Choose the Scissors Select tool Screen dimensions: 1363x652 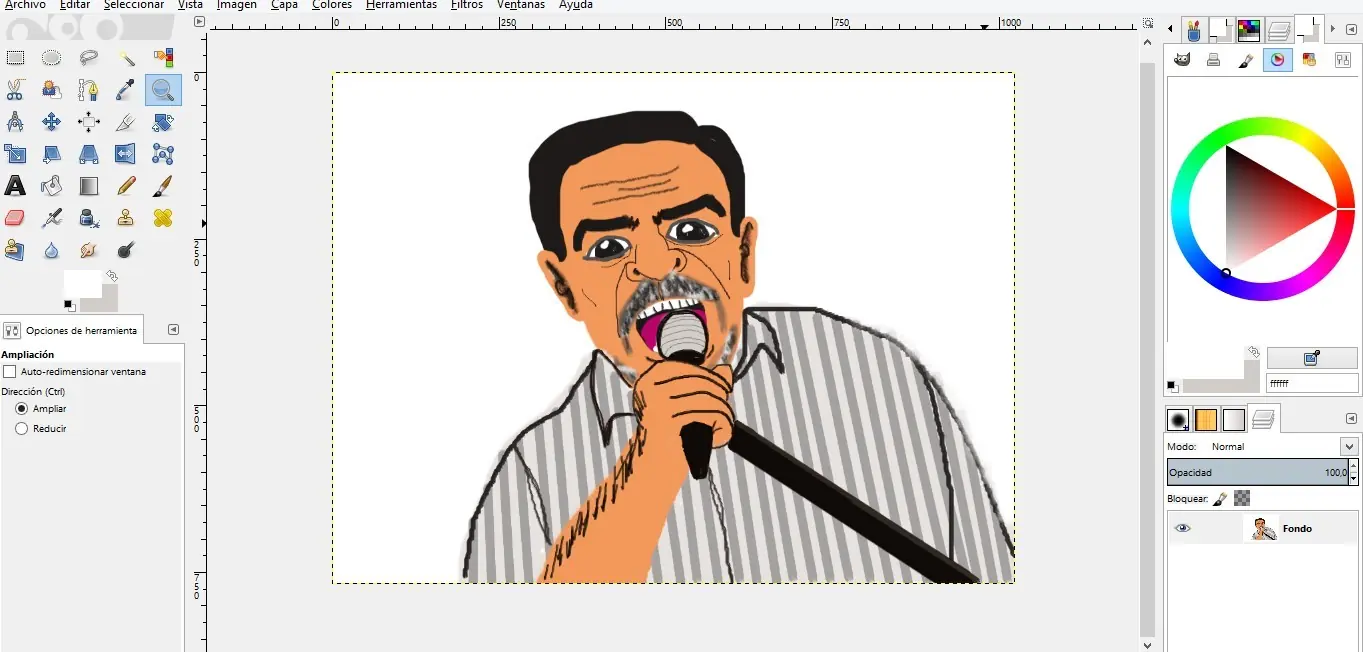point(15,90)
